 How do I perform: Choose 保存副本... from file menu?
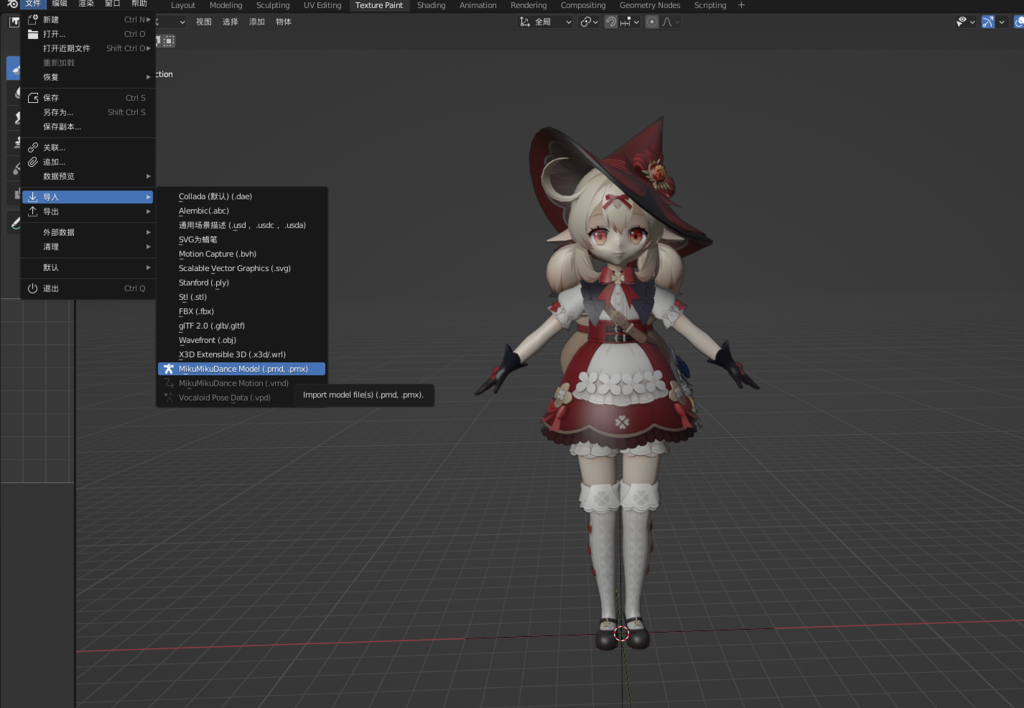pyautogui.click(x=88, y=127)
